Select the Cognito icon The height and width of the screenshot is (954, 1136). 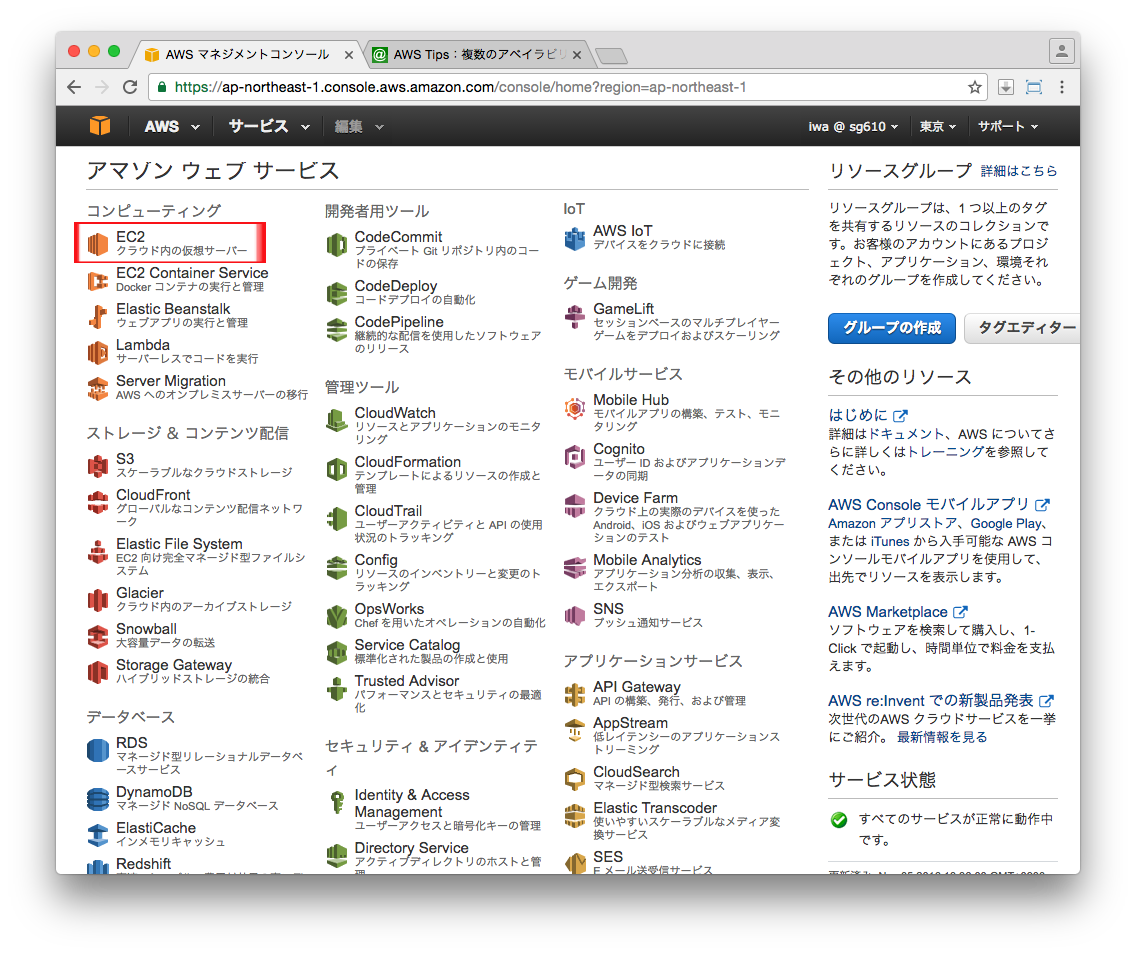(575, 456)
